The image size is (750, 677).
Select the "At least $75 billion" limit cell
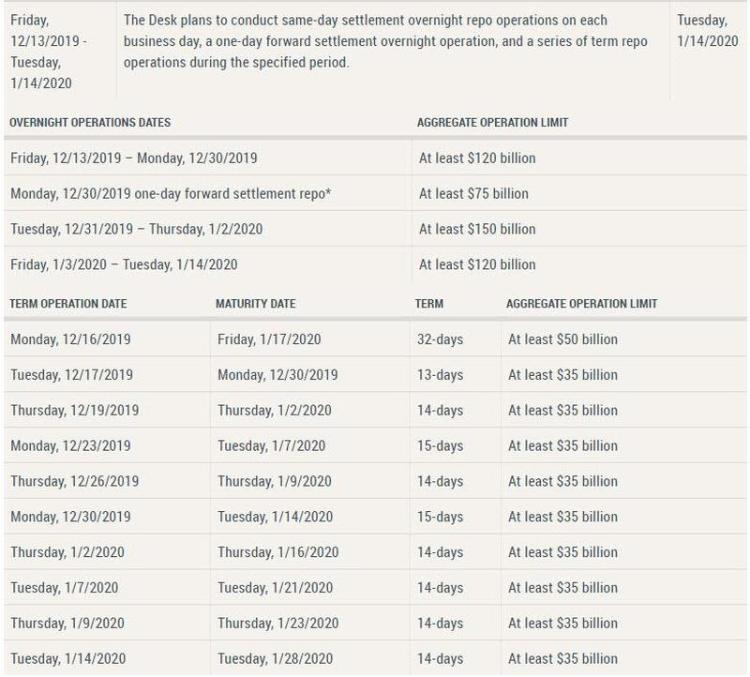tap(473, 193)
